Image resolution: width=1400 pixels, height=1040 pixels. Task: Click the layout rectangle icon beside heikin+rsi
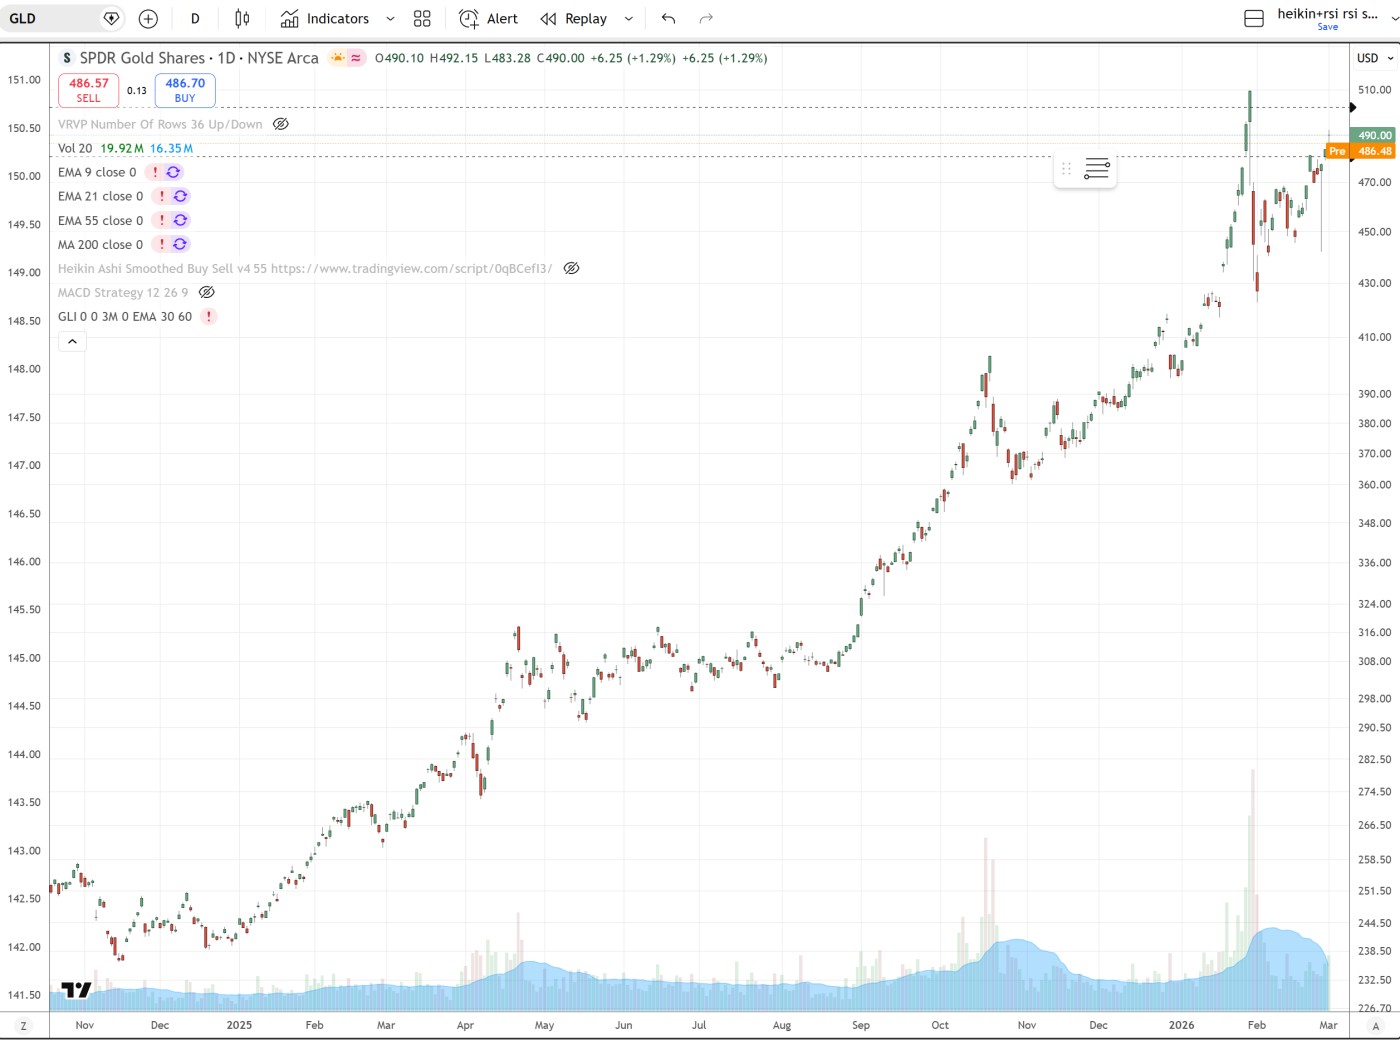click(1253, 19)
